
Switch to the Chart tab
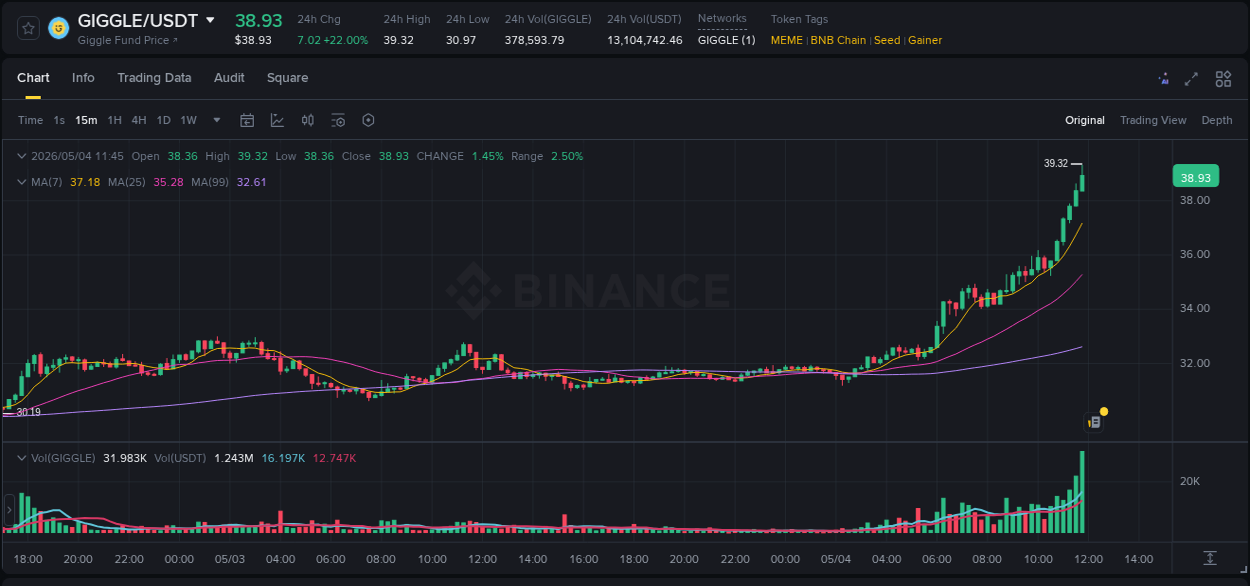click(x=33, y=78)
